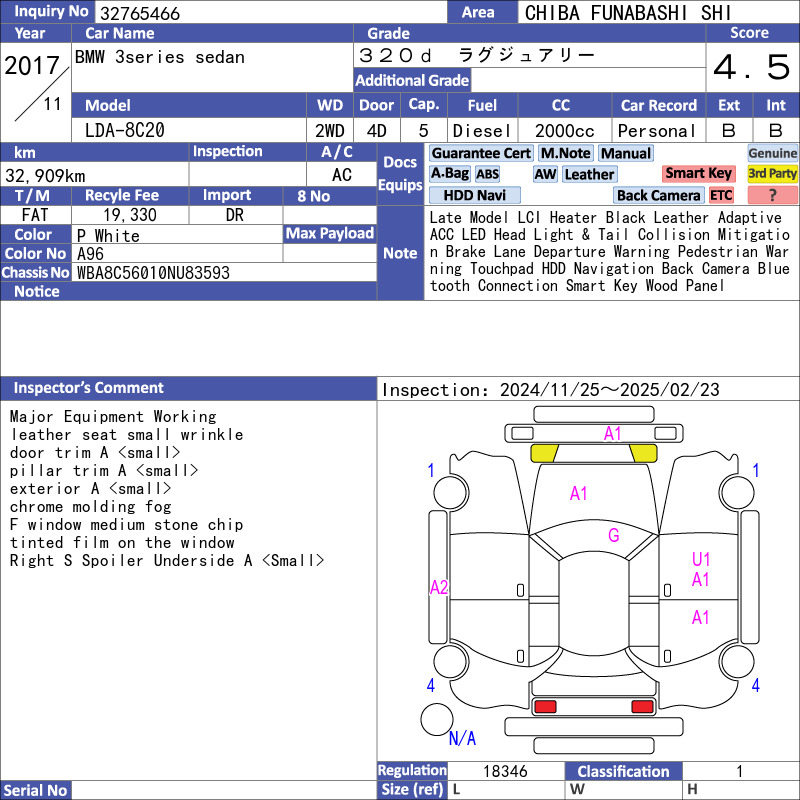Click the left red taillight on the diagram
The width and height of the screenshot is (800, 800).
click(545, 707)
